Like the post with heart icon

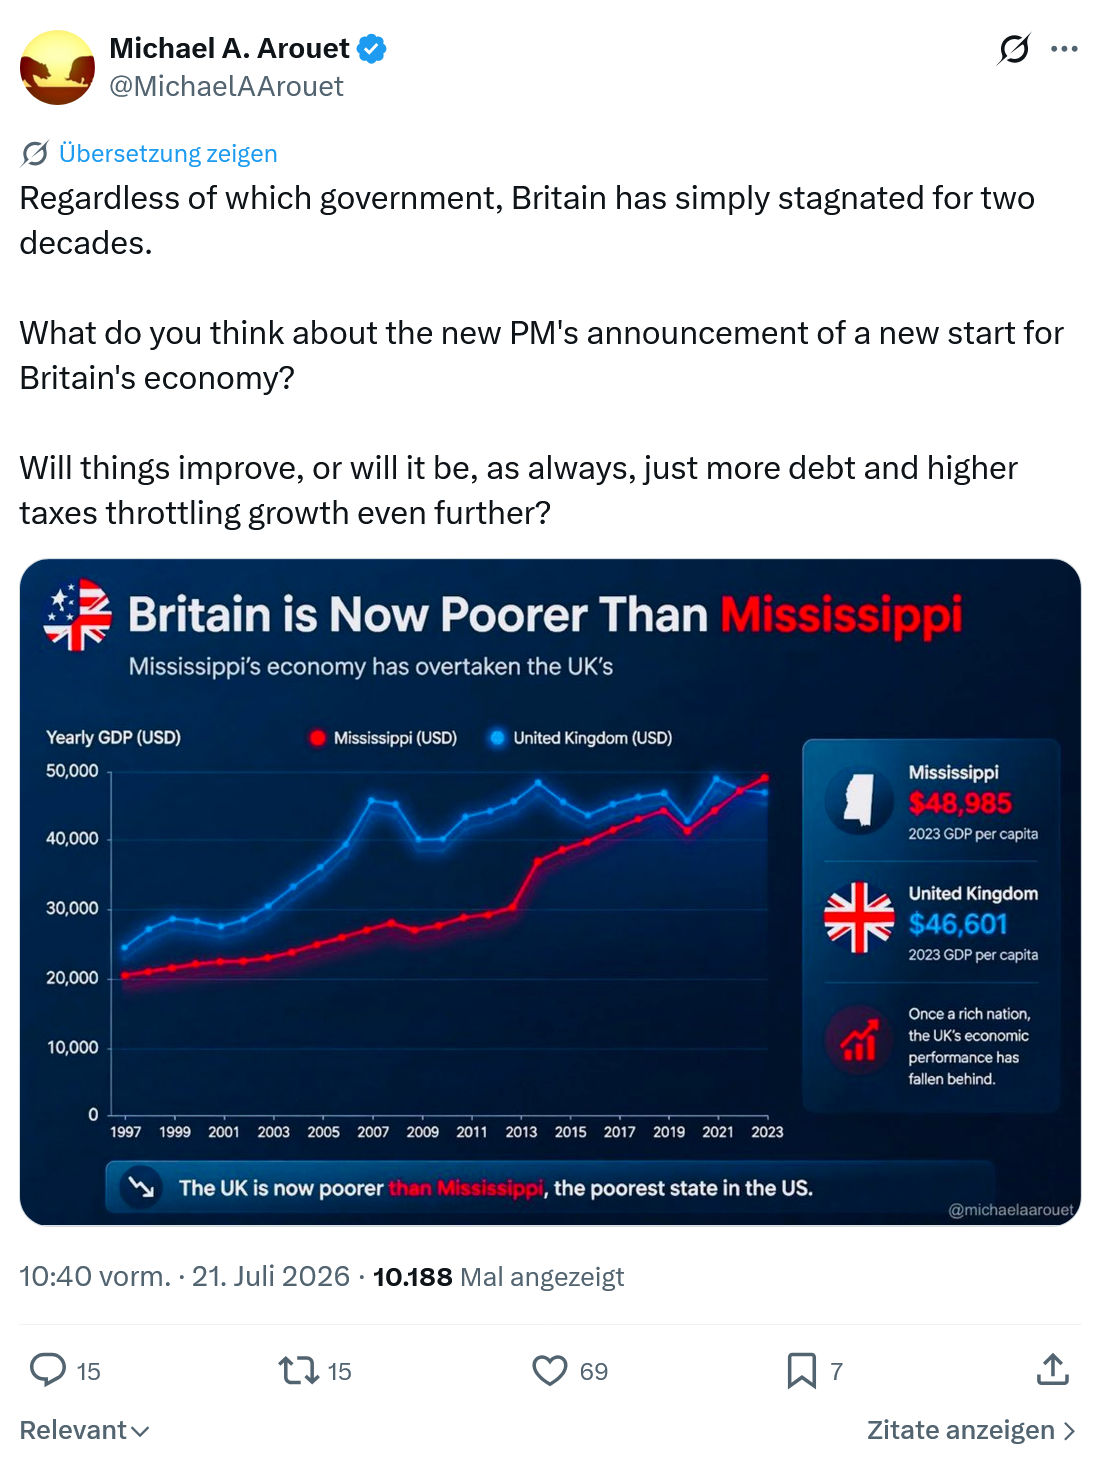[x=549, y=1370]
